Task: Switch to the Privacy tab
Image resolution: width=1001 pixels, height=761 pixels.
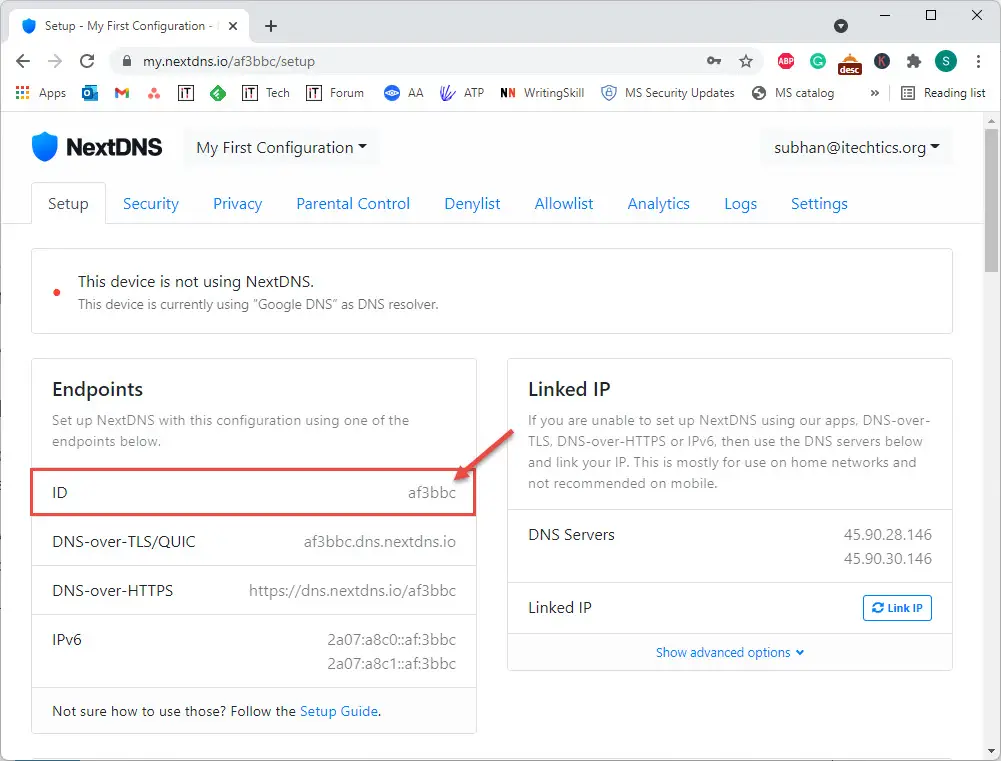Action: point(237,204)
